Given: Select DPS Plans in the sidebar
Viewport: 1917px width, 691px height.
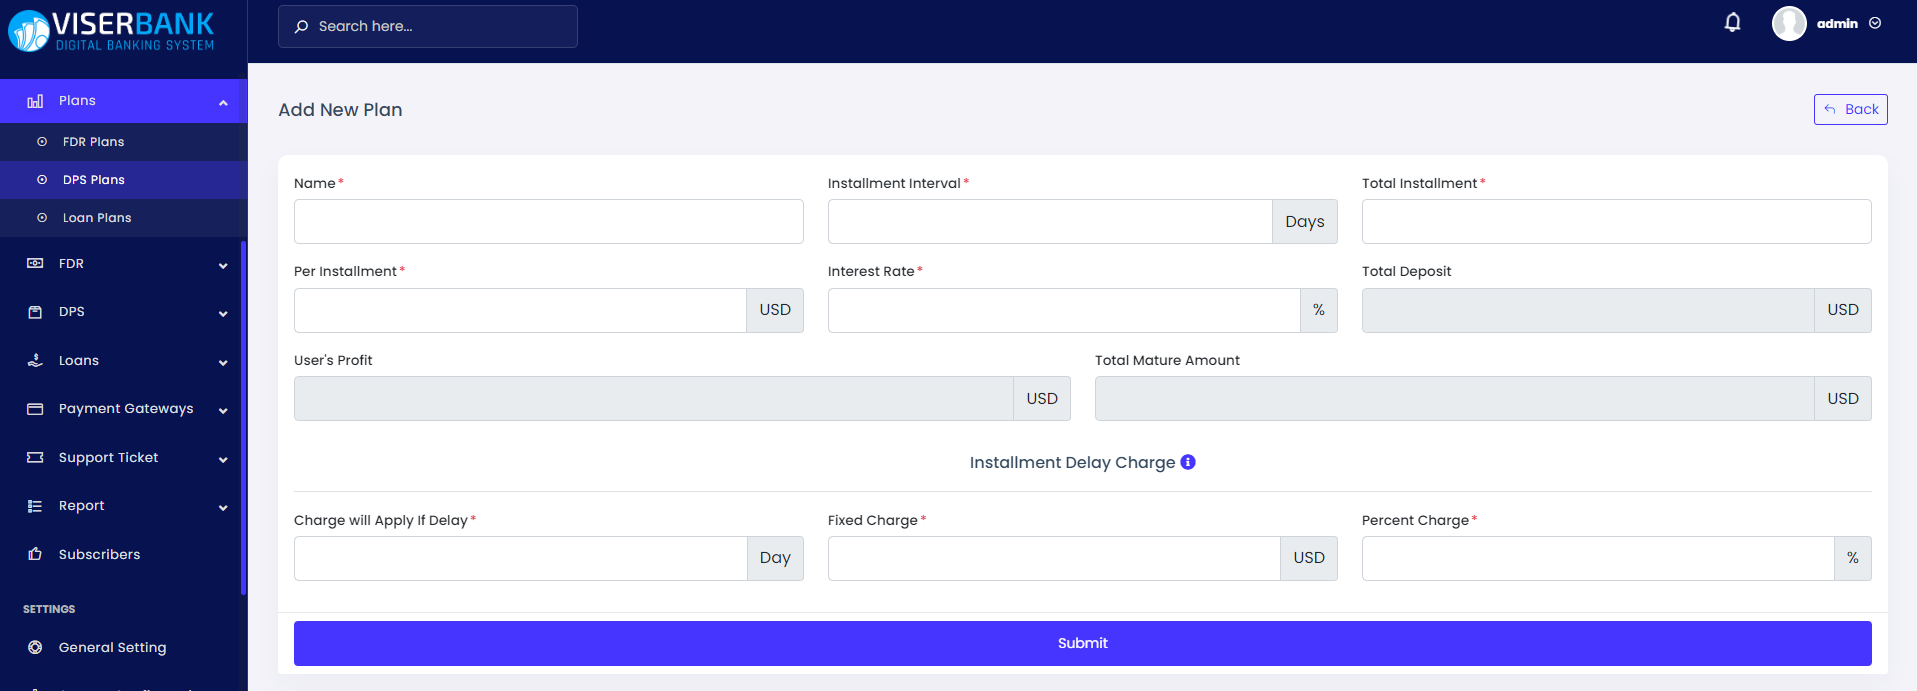Looking at the screenshot, I should point(94,180).
